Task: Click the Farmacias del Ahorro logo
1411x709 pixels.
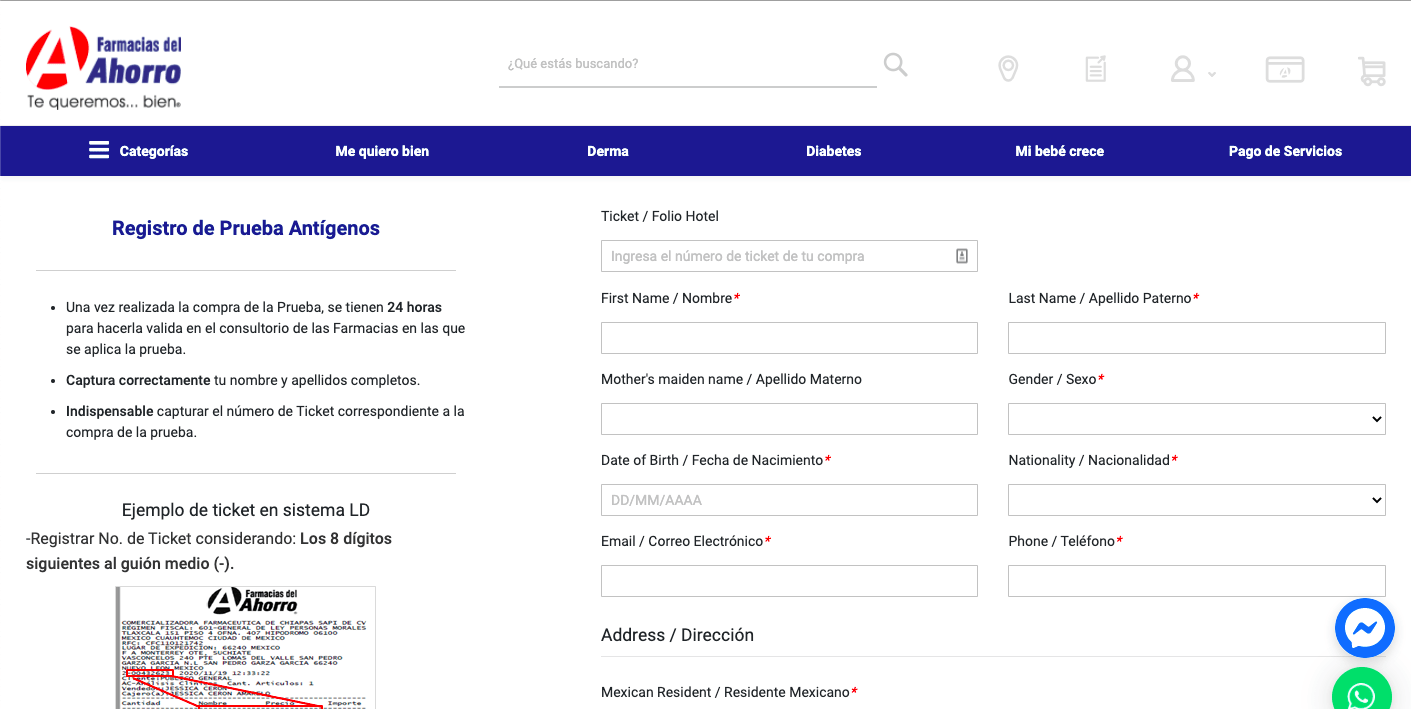Action: [104, 69]
